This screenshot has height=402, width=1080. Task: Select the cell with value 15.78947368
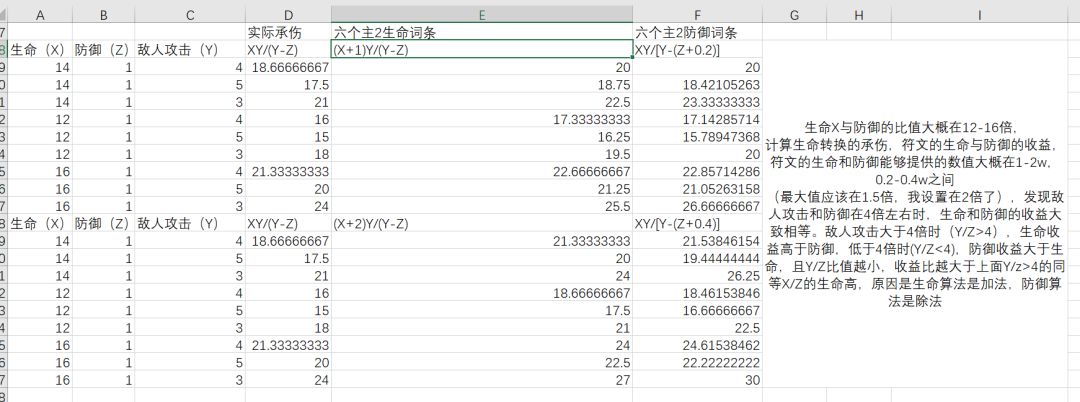pos(697,137)
